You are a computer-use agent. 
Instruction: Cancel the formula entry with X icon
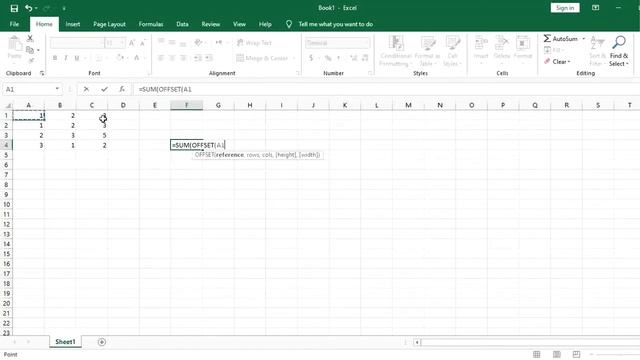coord(86,89)
